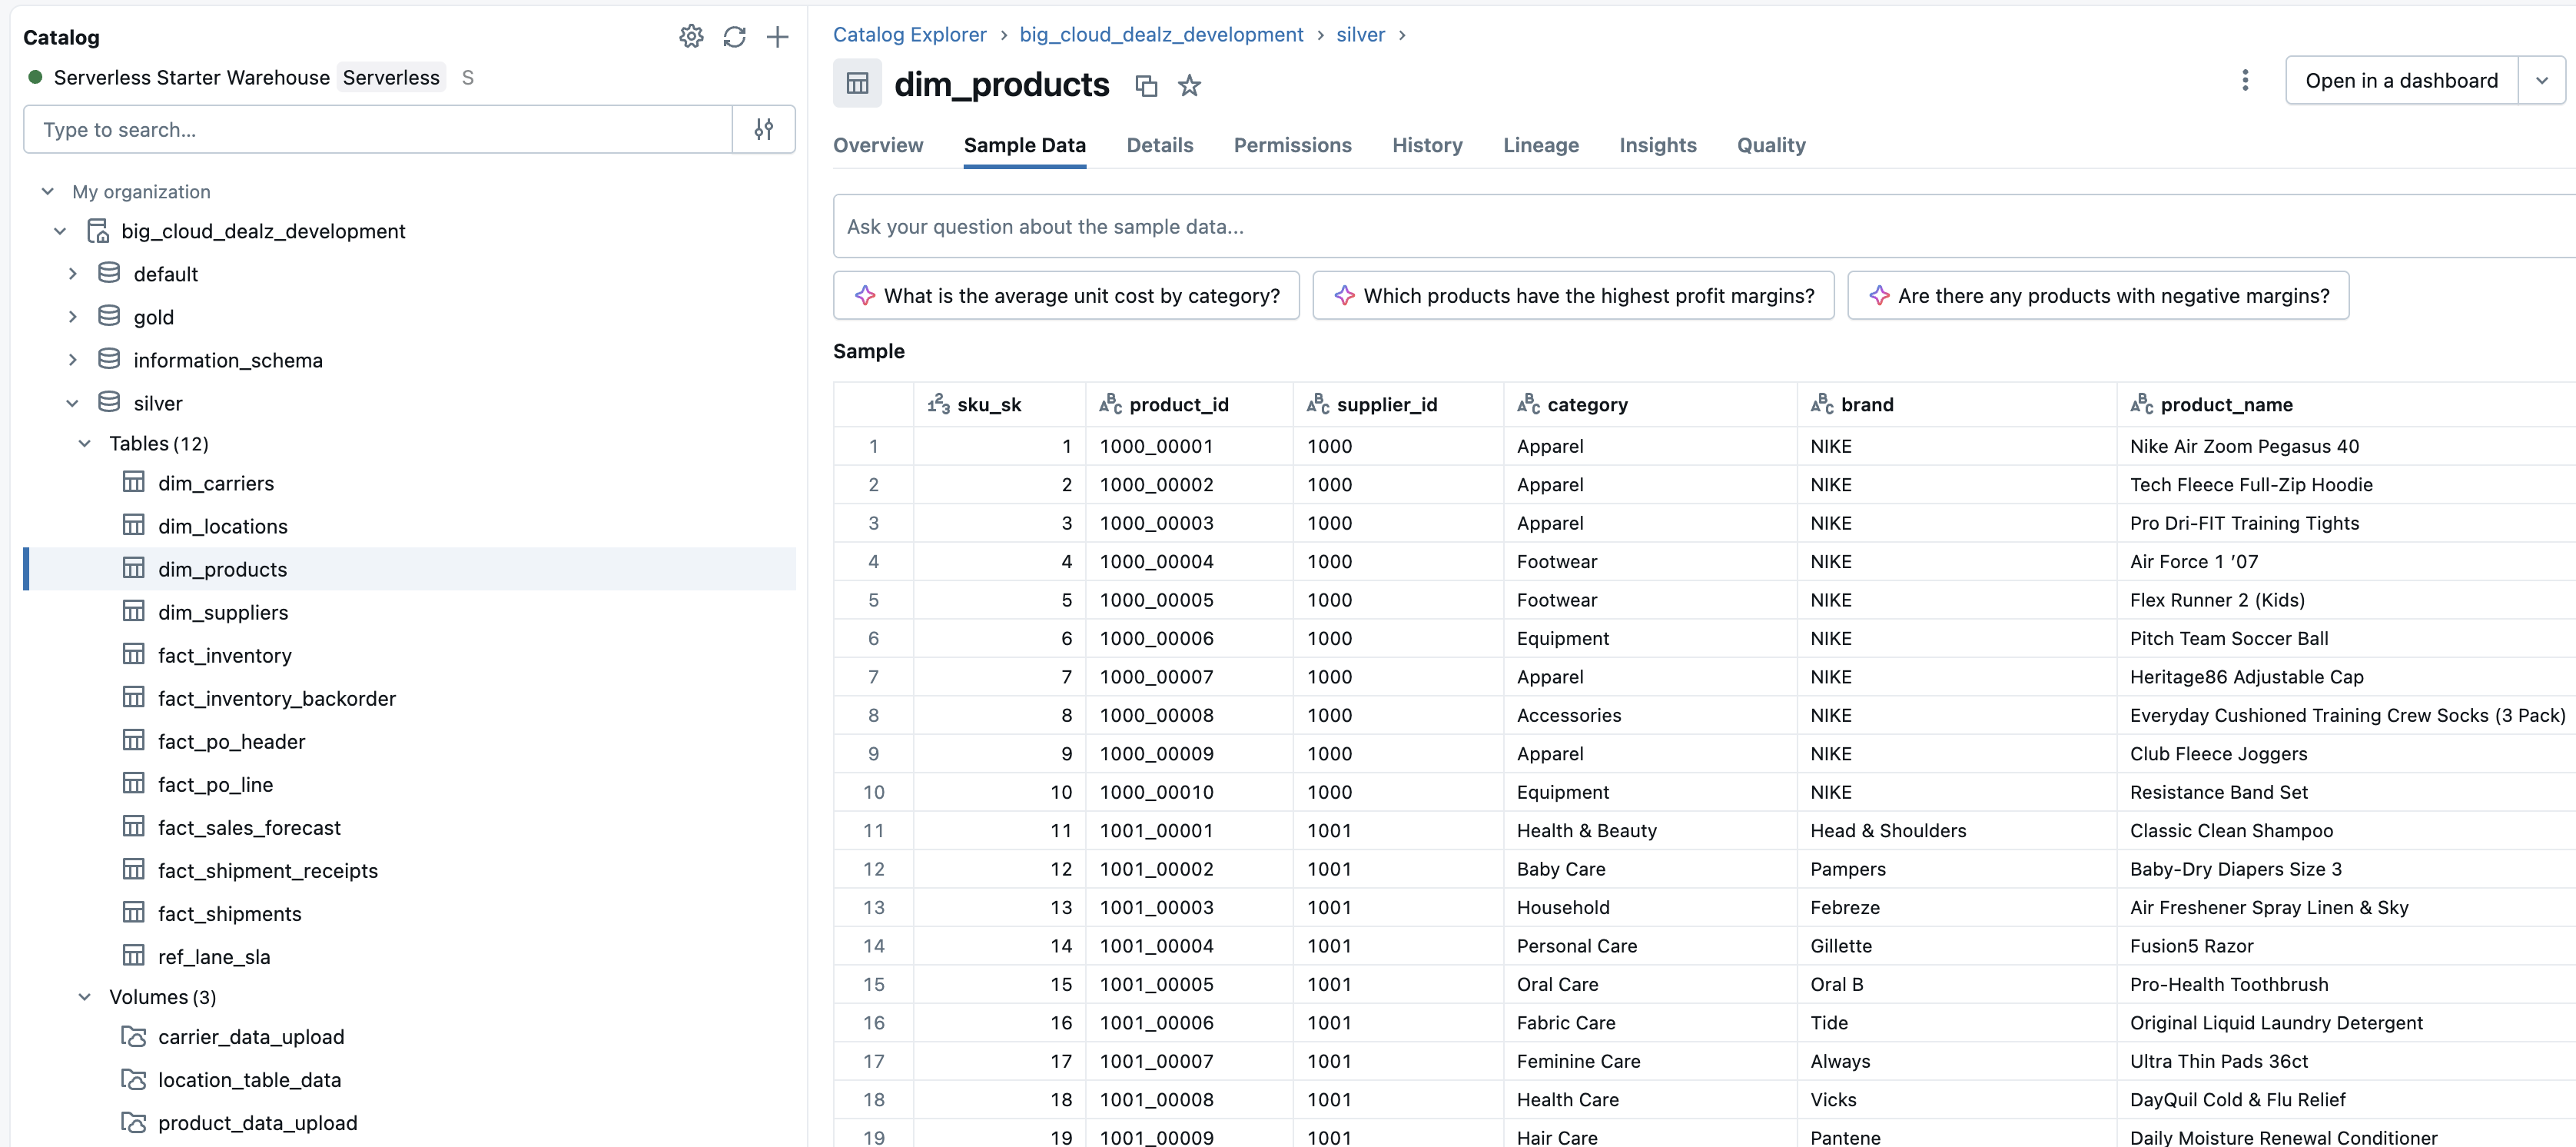
Task: Click the plus icon to add catalog item
Action: coord(777,37)
